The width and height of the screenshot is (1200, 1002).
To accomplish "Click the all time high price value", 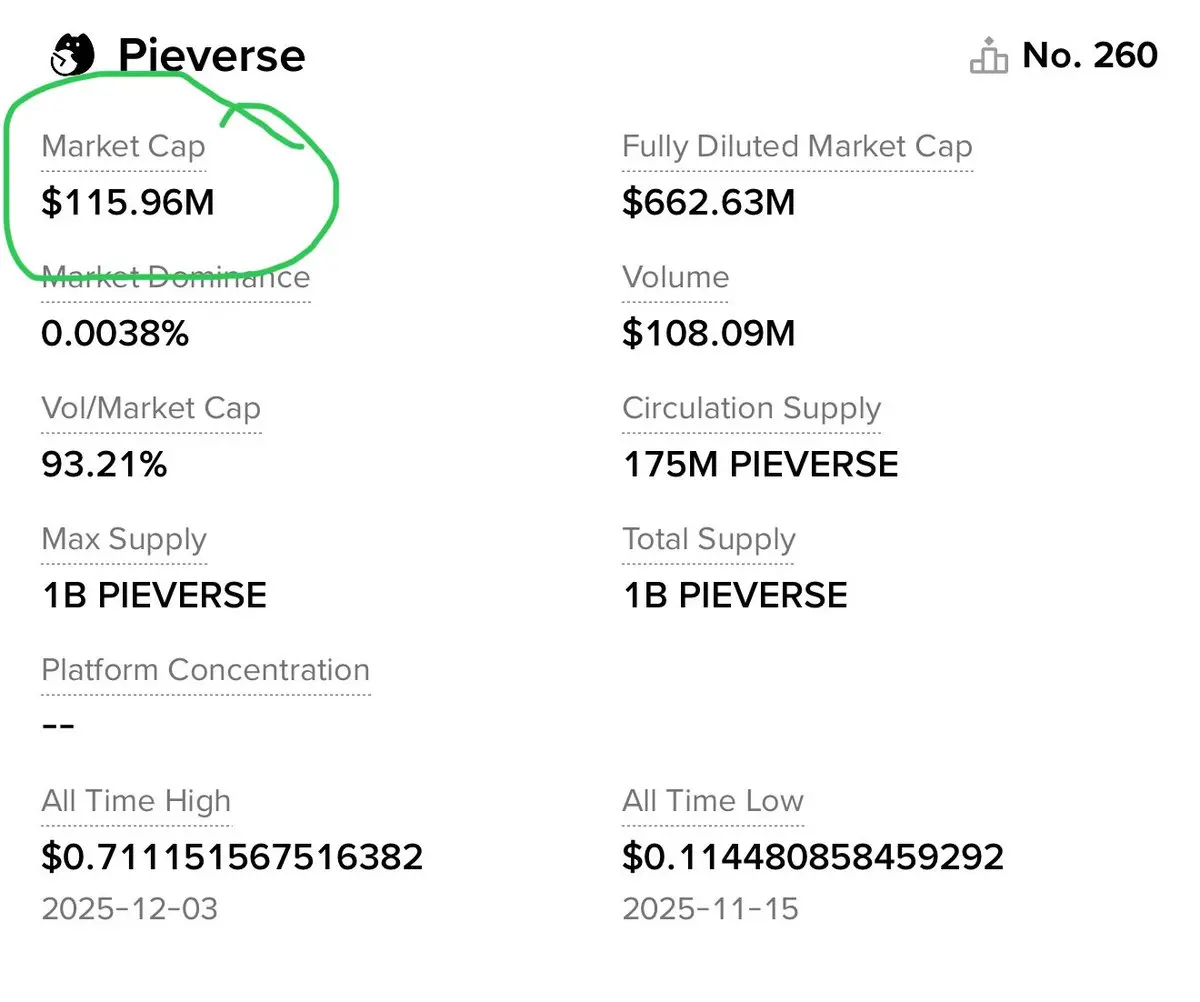I will click(x=232, y=857).
